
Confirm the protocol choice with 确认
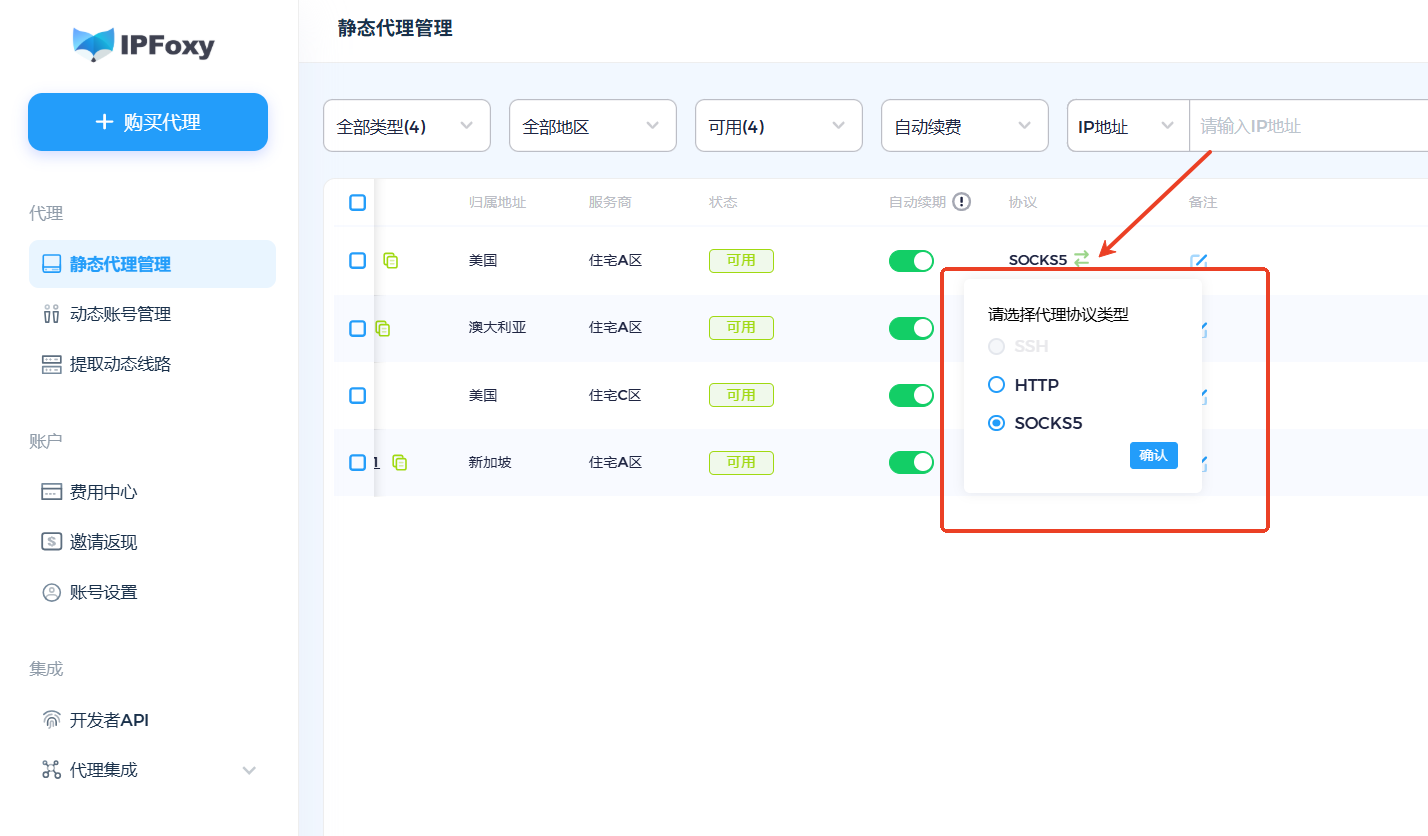click(1154, 455)
